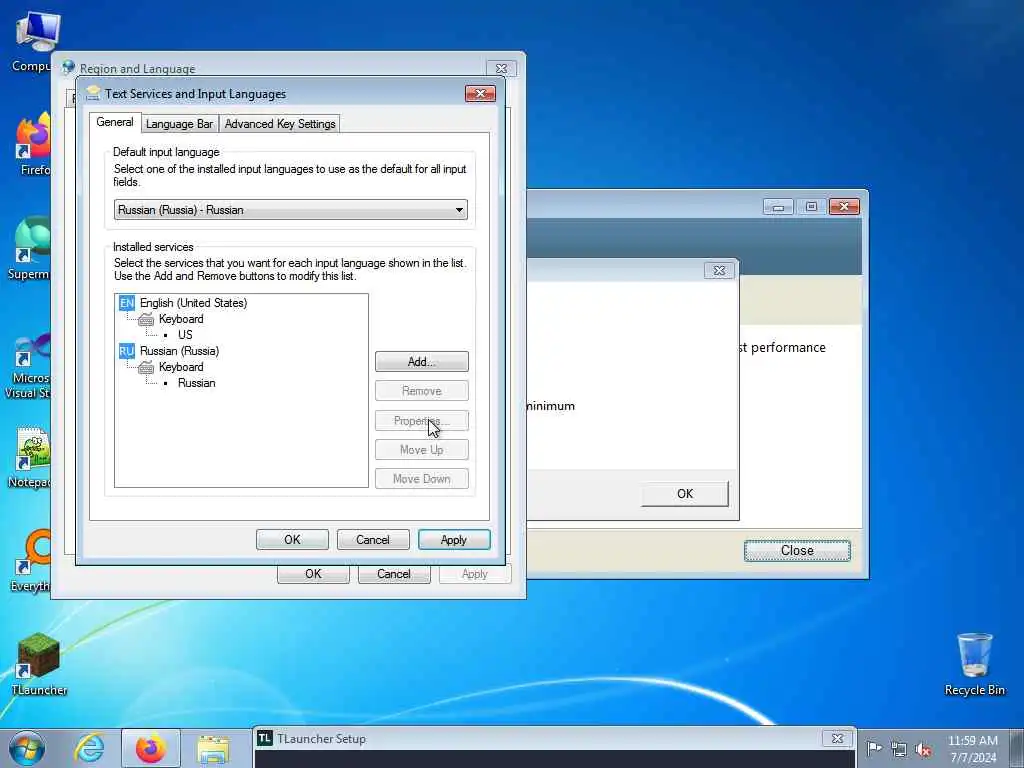Click the Region and Language globe icon

point(68,67)
